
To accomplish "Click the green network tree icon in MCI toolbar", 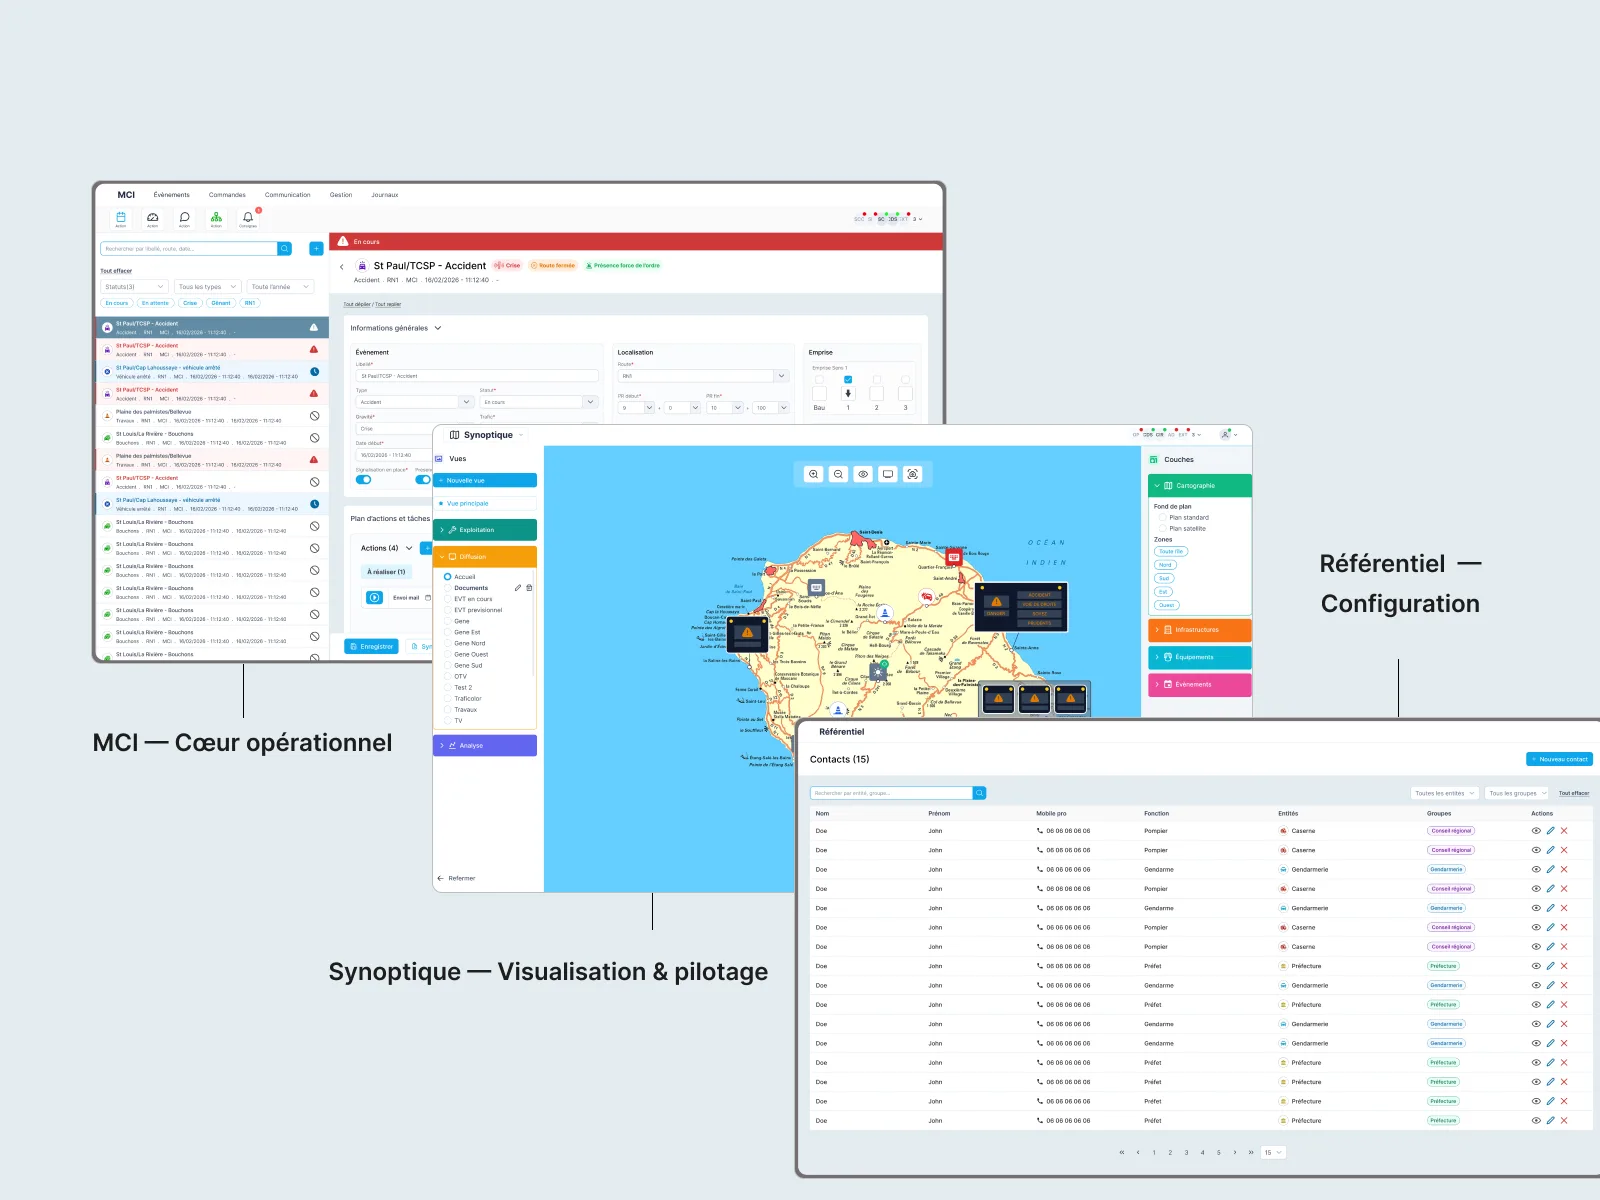I will point(216,217).
